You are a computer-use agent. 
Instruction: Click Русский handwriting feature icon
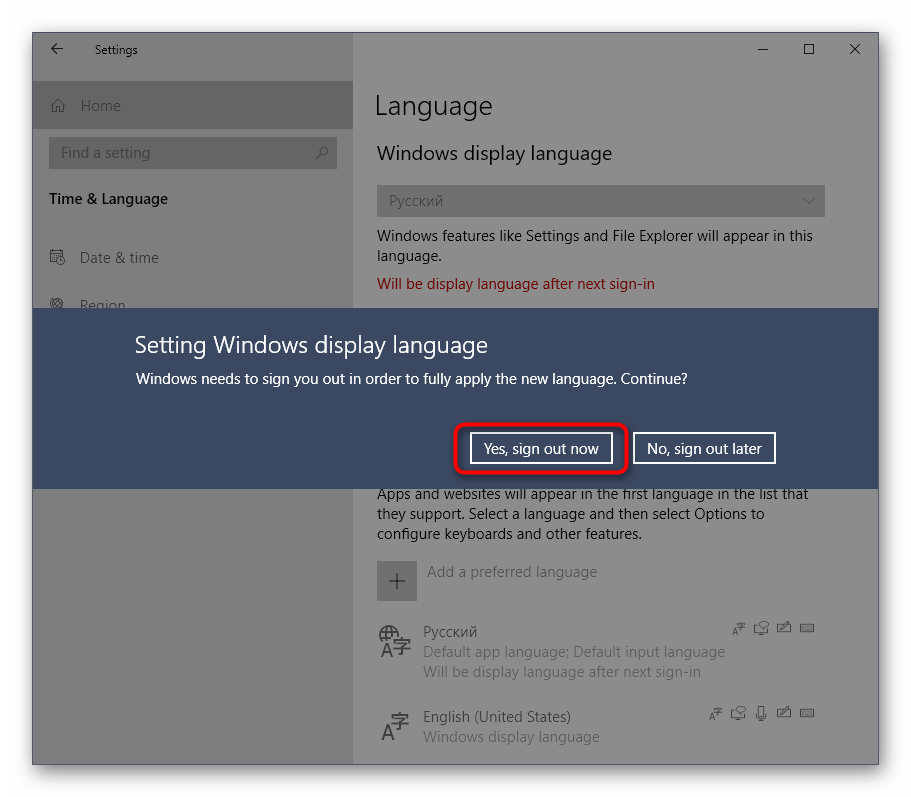784,627
